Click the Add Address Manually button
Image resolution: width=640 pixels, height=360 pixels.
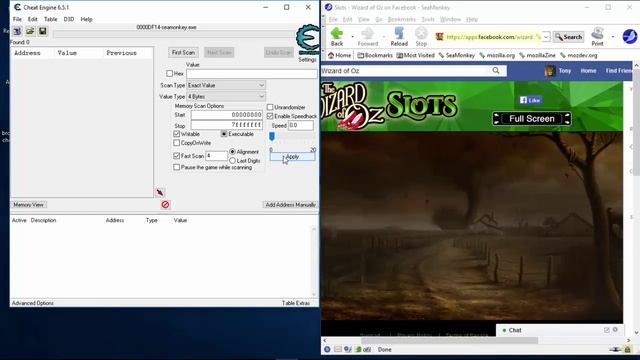coord(290,204)
